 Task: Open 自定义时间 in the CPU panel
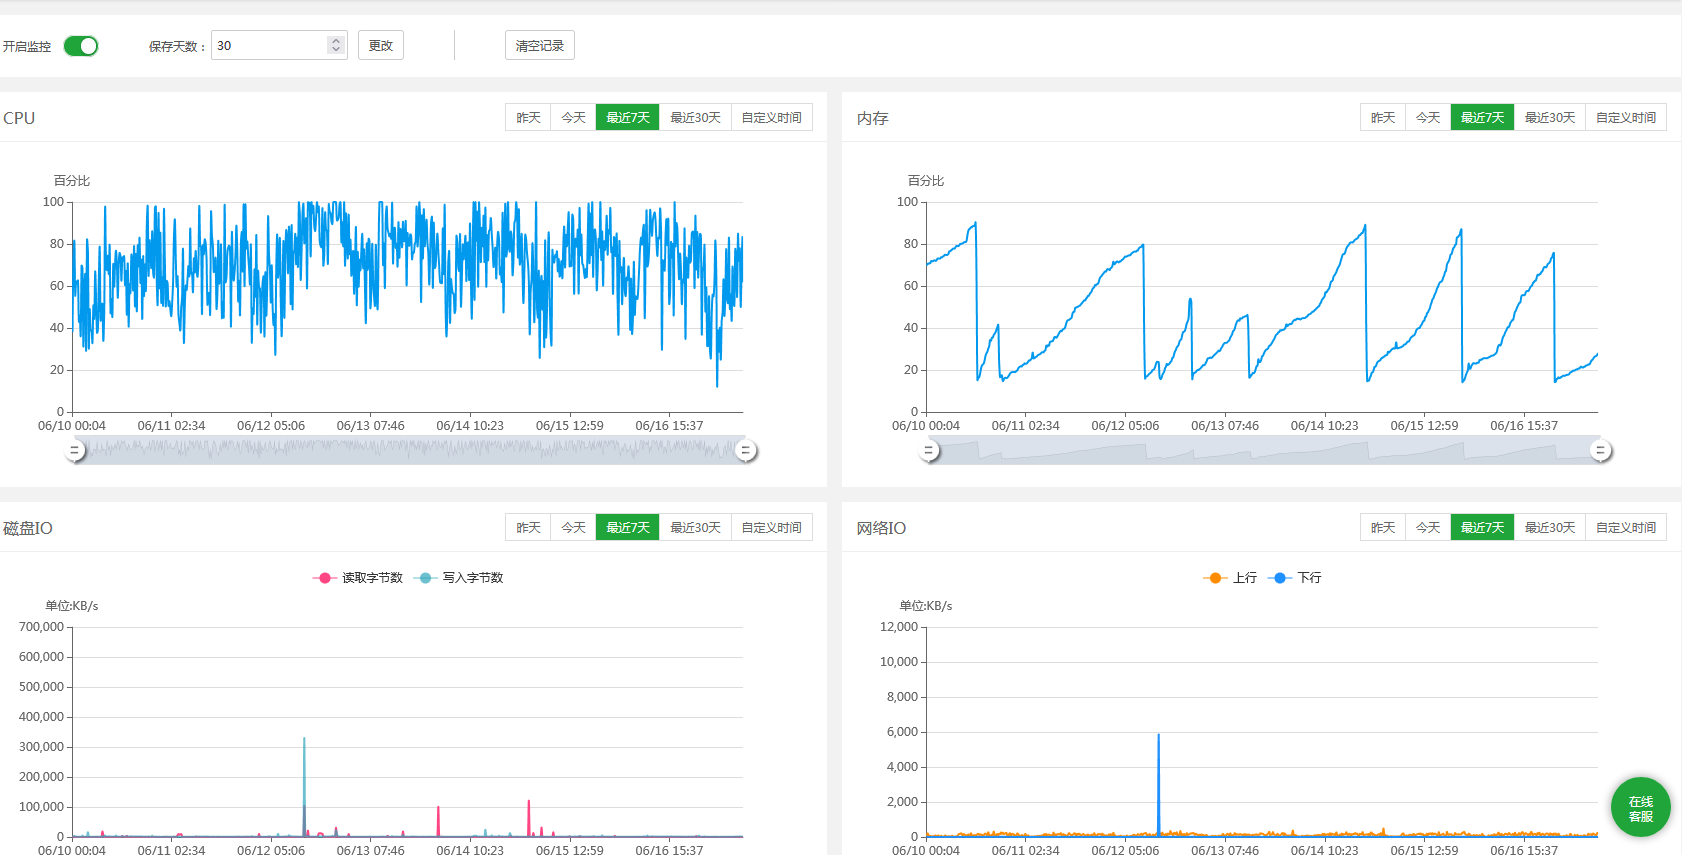pyautogui.click(x=772, y=117)
